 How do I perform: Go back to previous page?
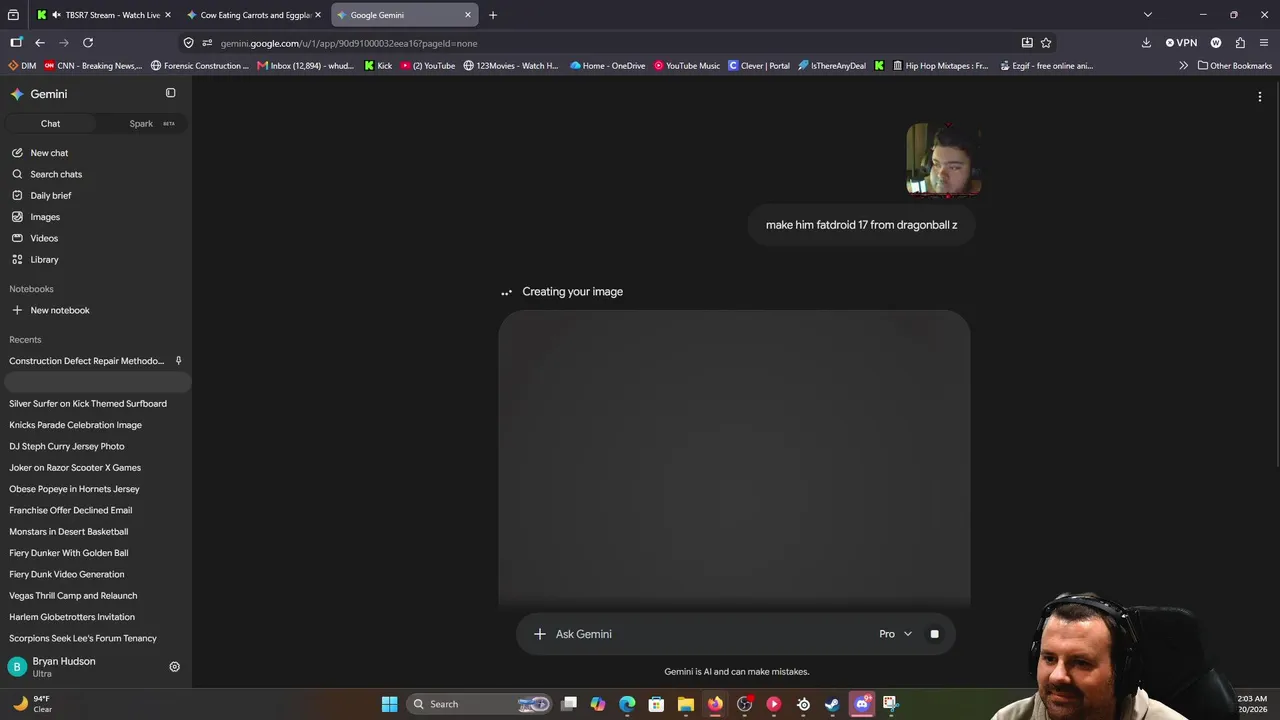tap(40, 43)
